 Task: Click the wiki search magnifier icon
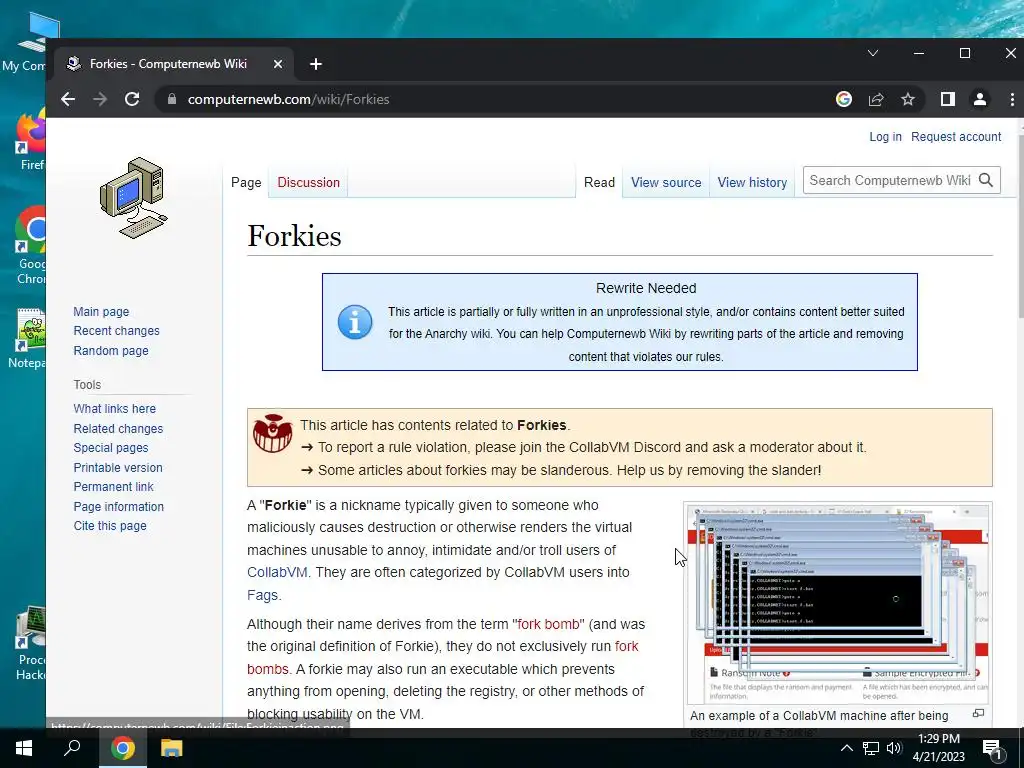[986, 180]
